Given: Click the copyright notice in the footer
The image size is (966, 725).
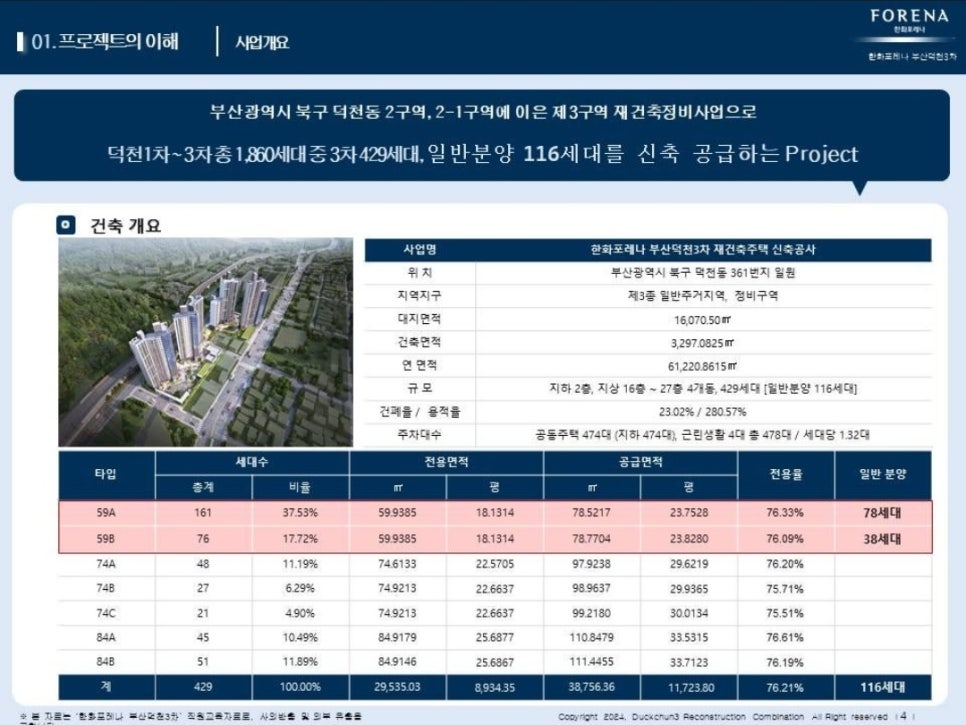Looking at the screenshot, I should 723,717.
